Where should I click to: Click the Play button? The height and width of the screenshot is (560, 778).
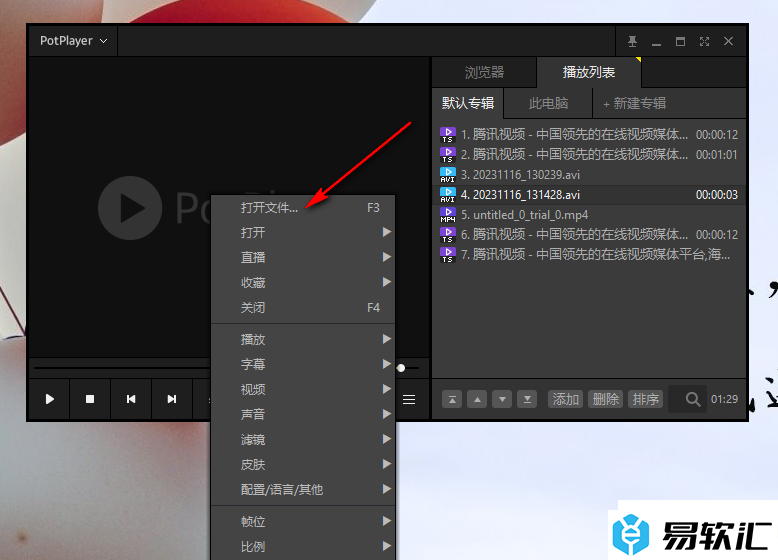click(x=50, y=399)
